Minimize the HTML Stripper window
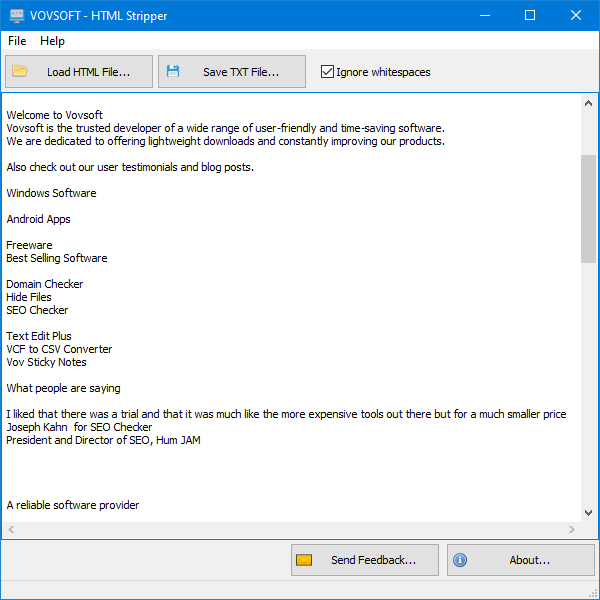 pyautogui.click(x=485, y=15)
